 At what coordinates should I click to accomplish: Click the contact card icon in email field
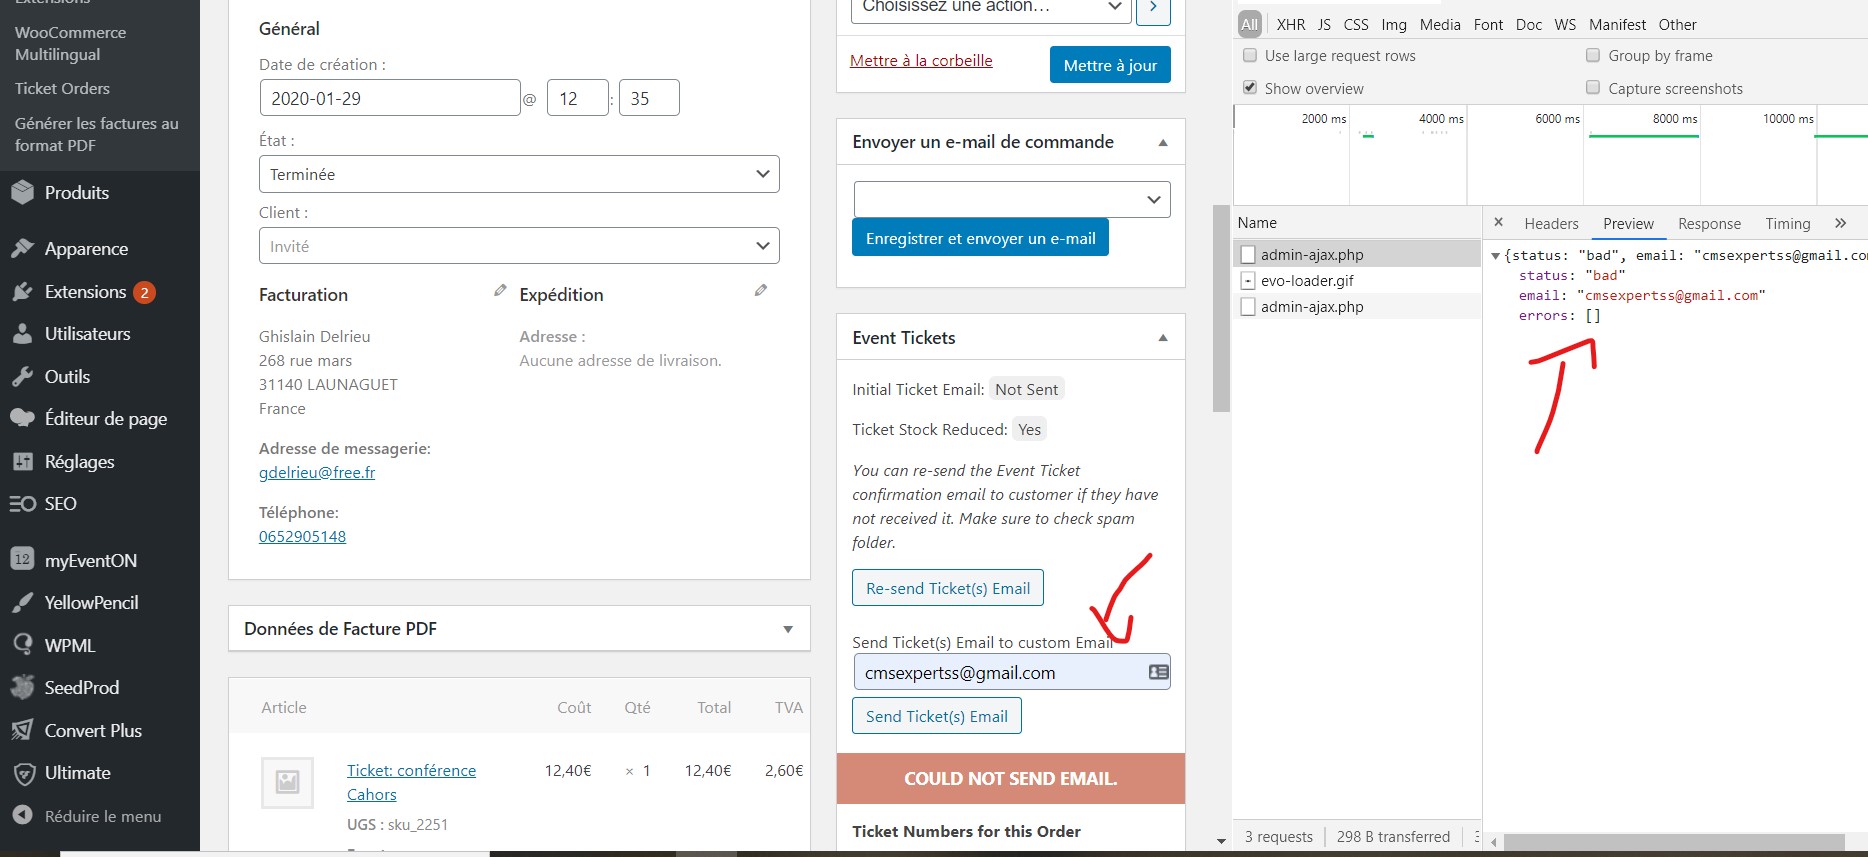pyautogui.click(x=1158, y=672)
